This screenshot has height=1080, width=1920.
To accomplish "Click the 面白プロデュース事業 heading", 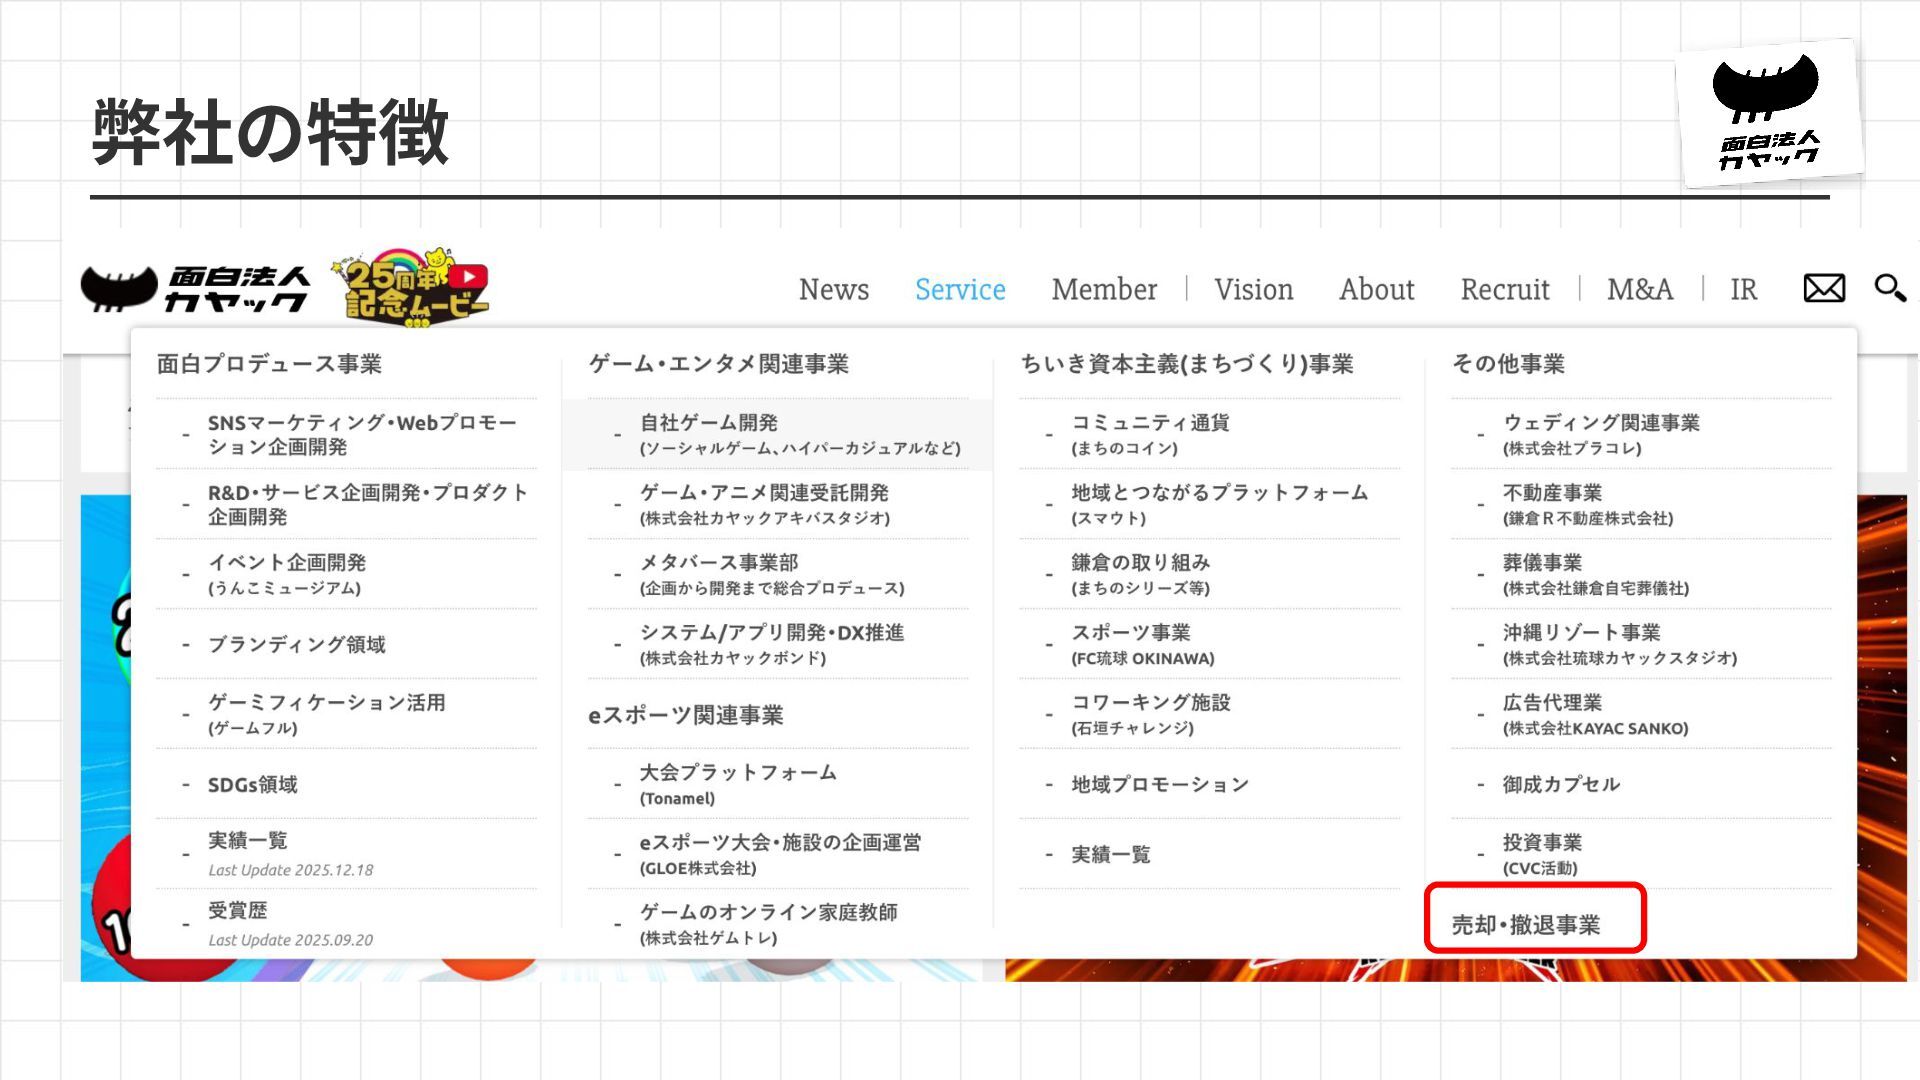I will (x=269, y=364).
